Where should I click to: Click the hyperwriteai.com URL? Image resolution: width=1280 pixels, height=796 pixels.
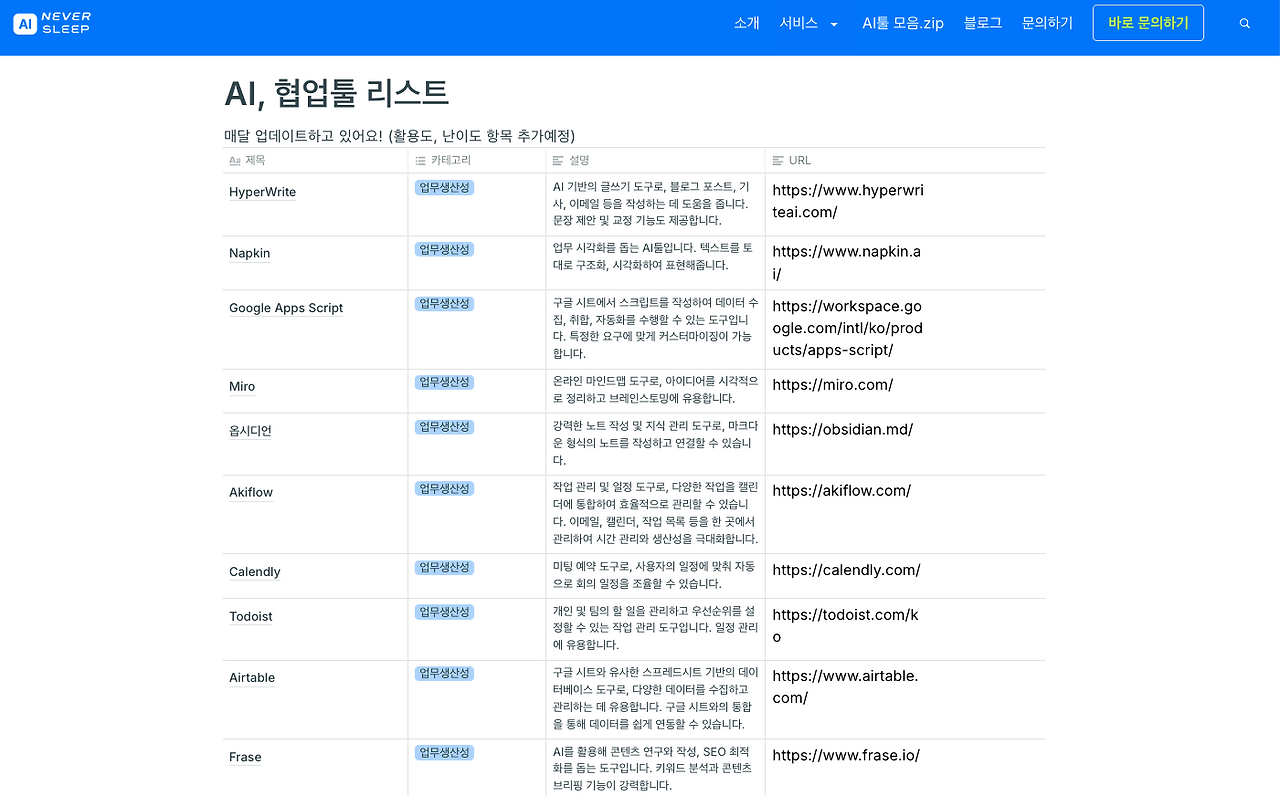(848, 201)
